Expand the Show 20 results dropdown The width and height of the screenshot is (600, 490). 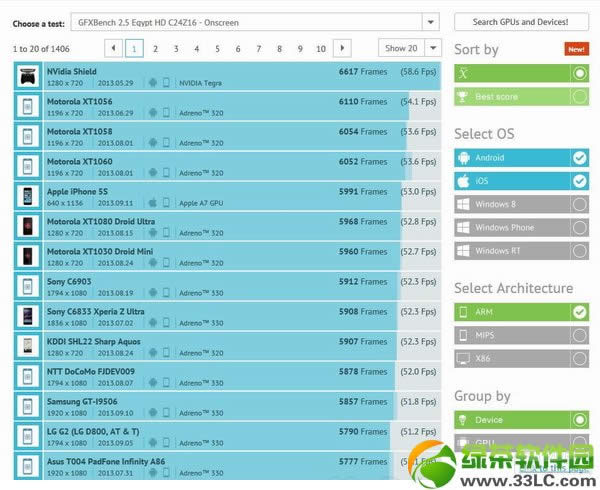[410, 48]
